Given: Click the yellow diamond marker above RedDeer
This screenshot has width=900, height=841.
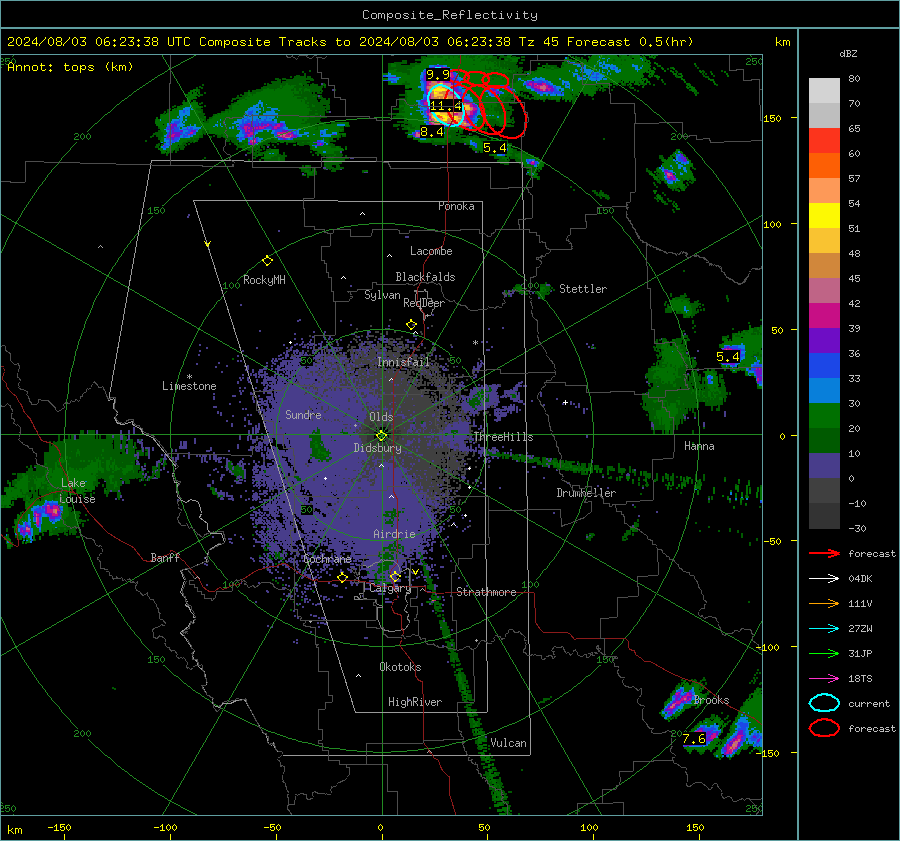Looking at the screenshot, I should pos(411,325).
